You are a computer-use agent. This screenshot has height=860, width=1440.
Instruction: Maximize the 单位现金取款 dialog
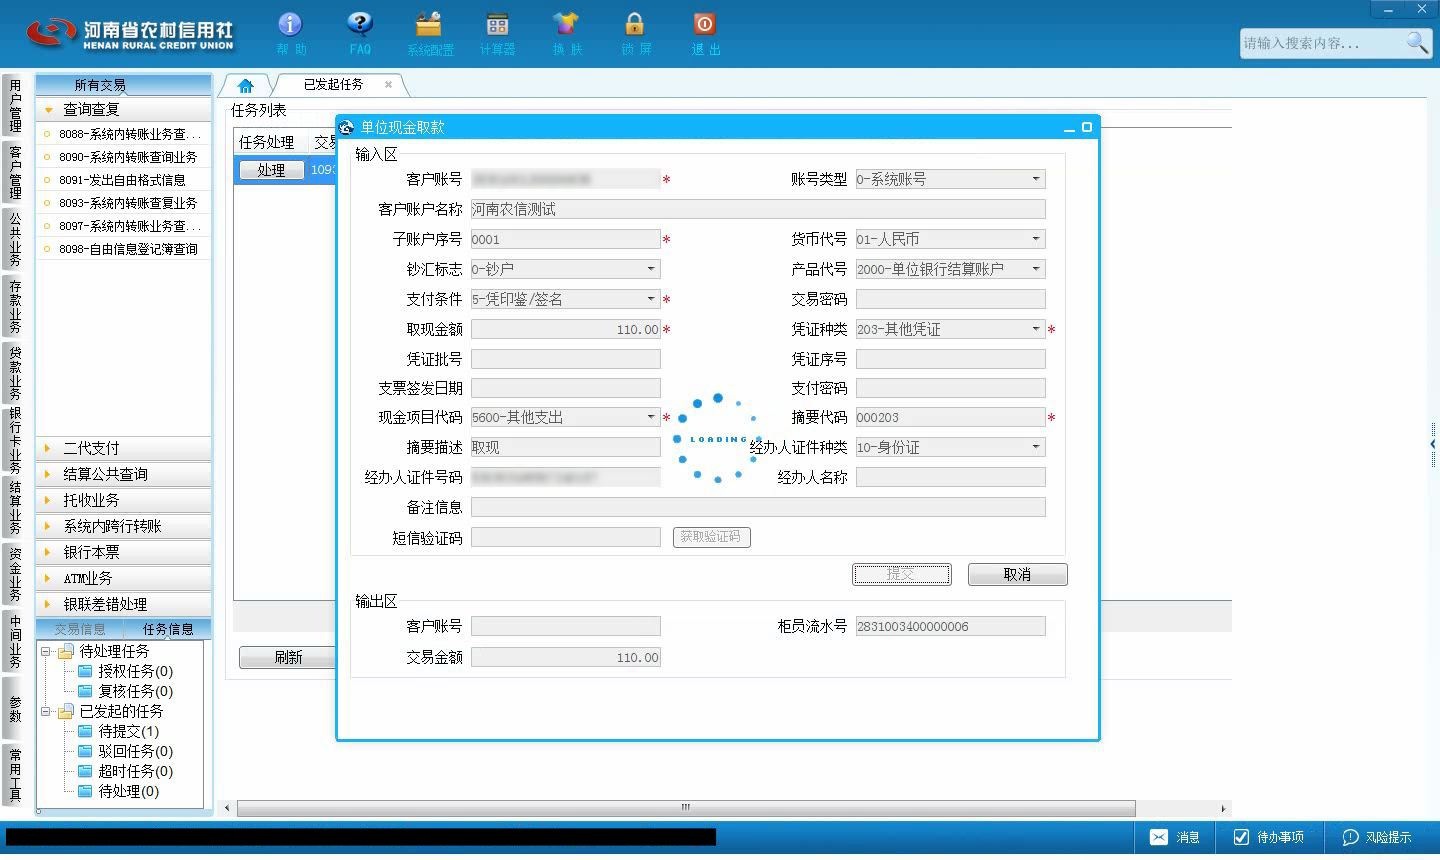point(1087,127)
